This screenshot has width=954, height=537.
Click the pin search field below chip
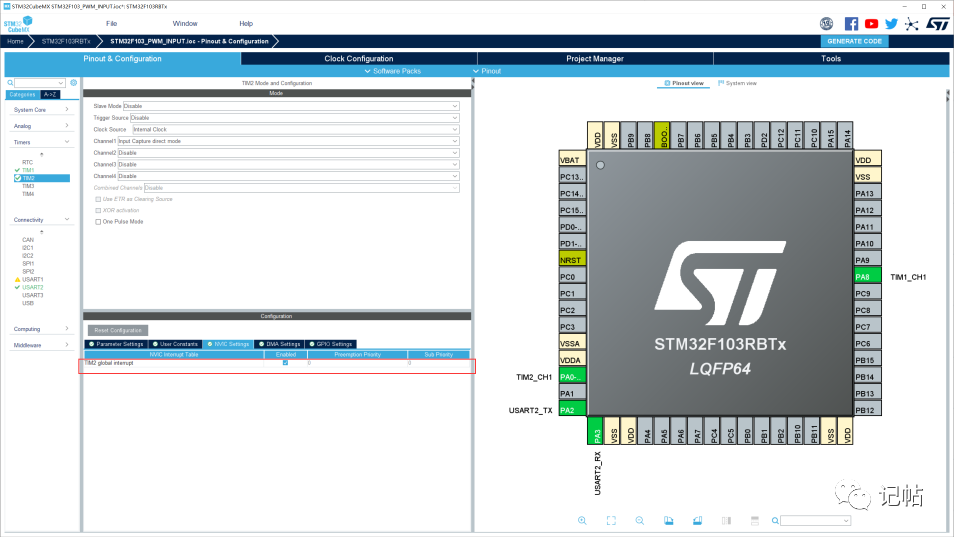point(815,521)
